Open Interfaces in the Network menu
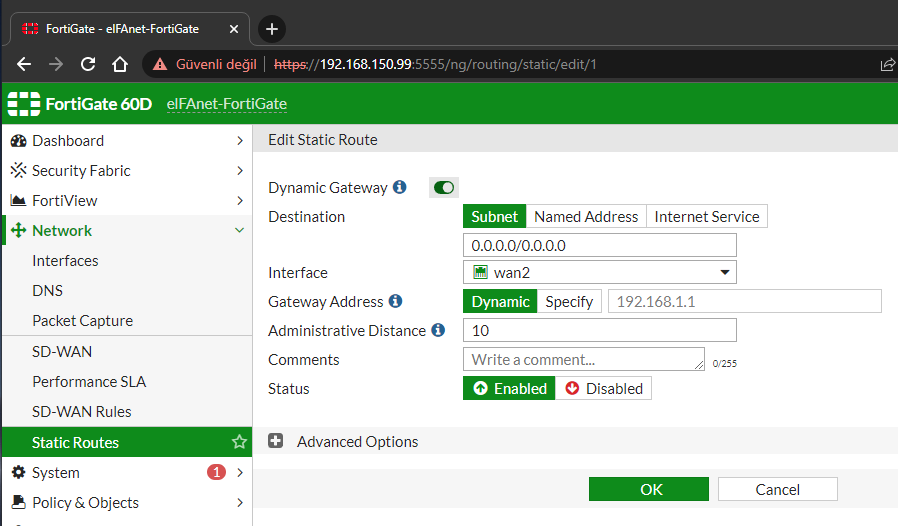Viewport: 898px width, 526px height. [x=65, y=261]
